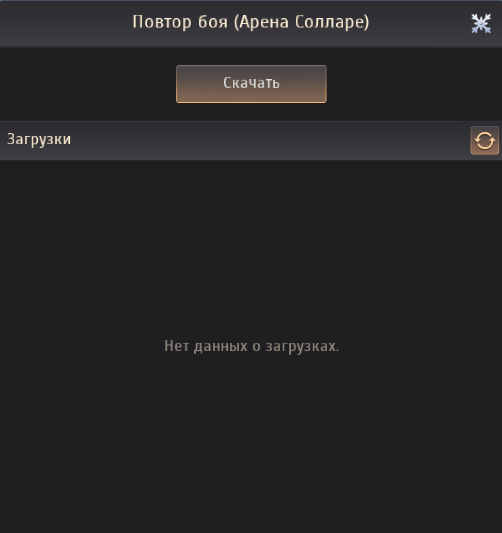Screen dimensions: 502x533
Task: Activate the sync arrows button
Action: tap(484, 140)
